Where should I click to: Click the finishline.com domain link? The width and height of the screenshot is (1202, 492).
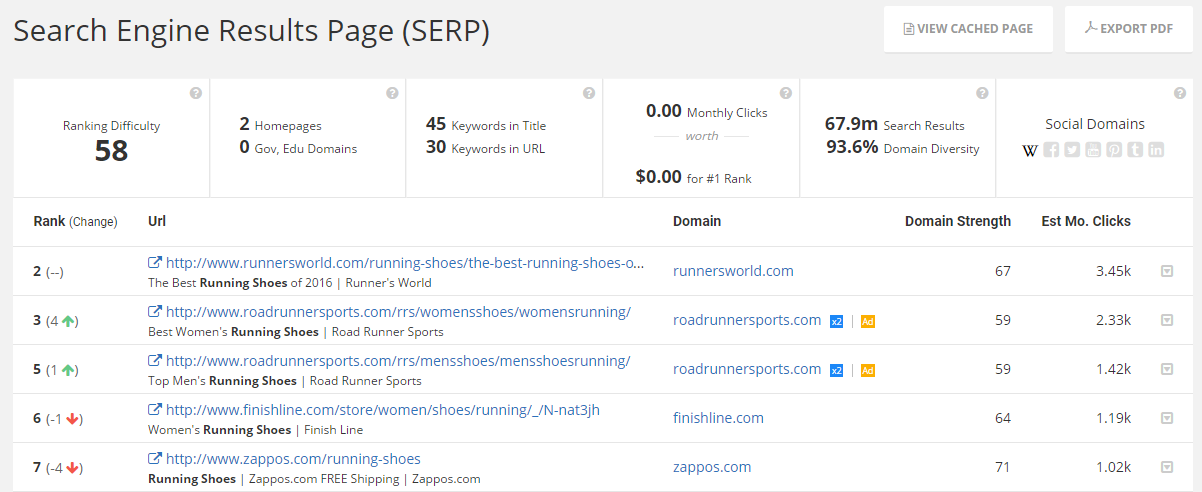point(718,418)
